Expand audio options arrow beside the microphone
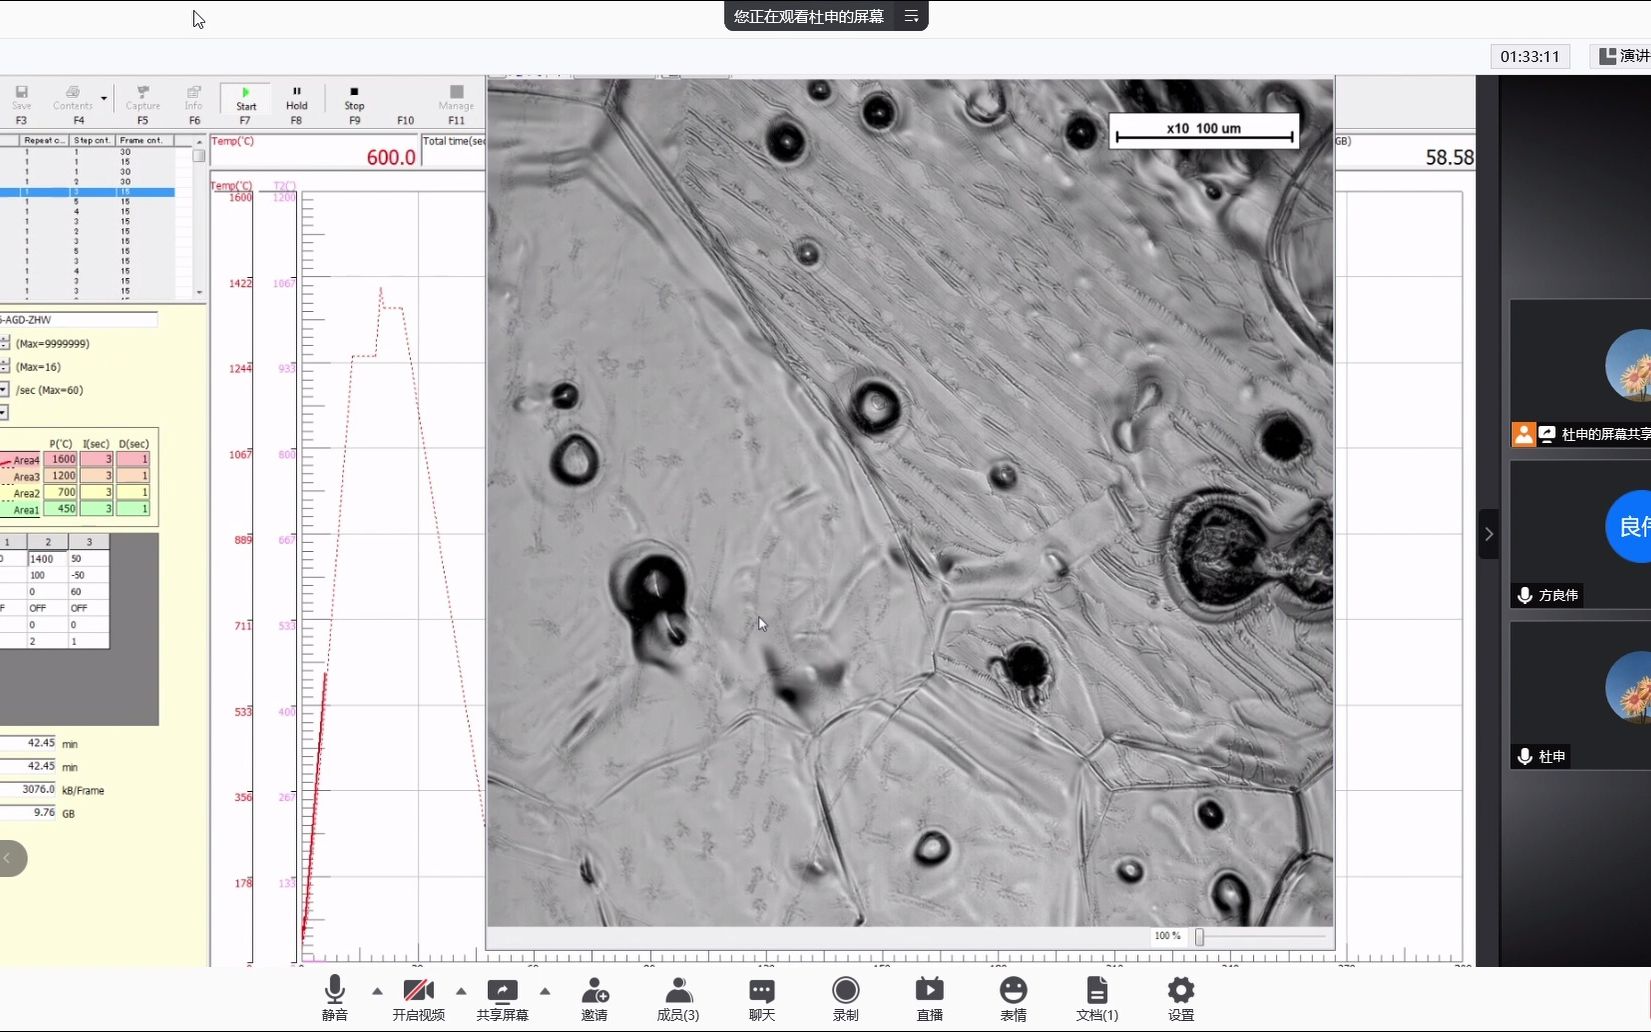Viewport: 1651px width, 1032px height. coord(377,991)
